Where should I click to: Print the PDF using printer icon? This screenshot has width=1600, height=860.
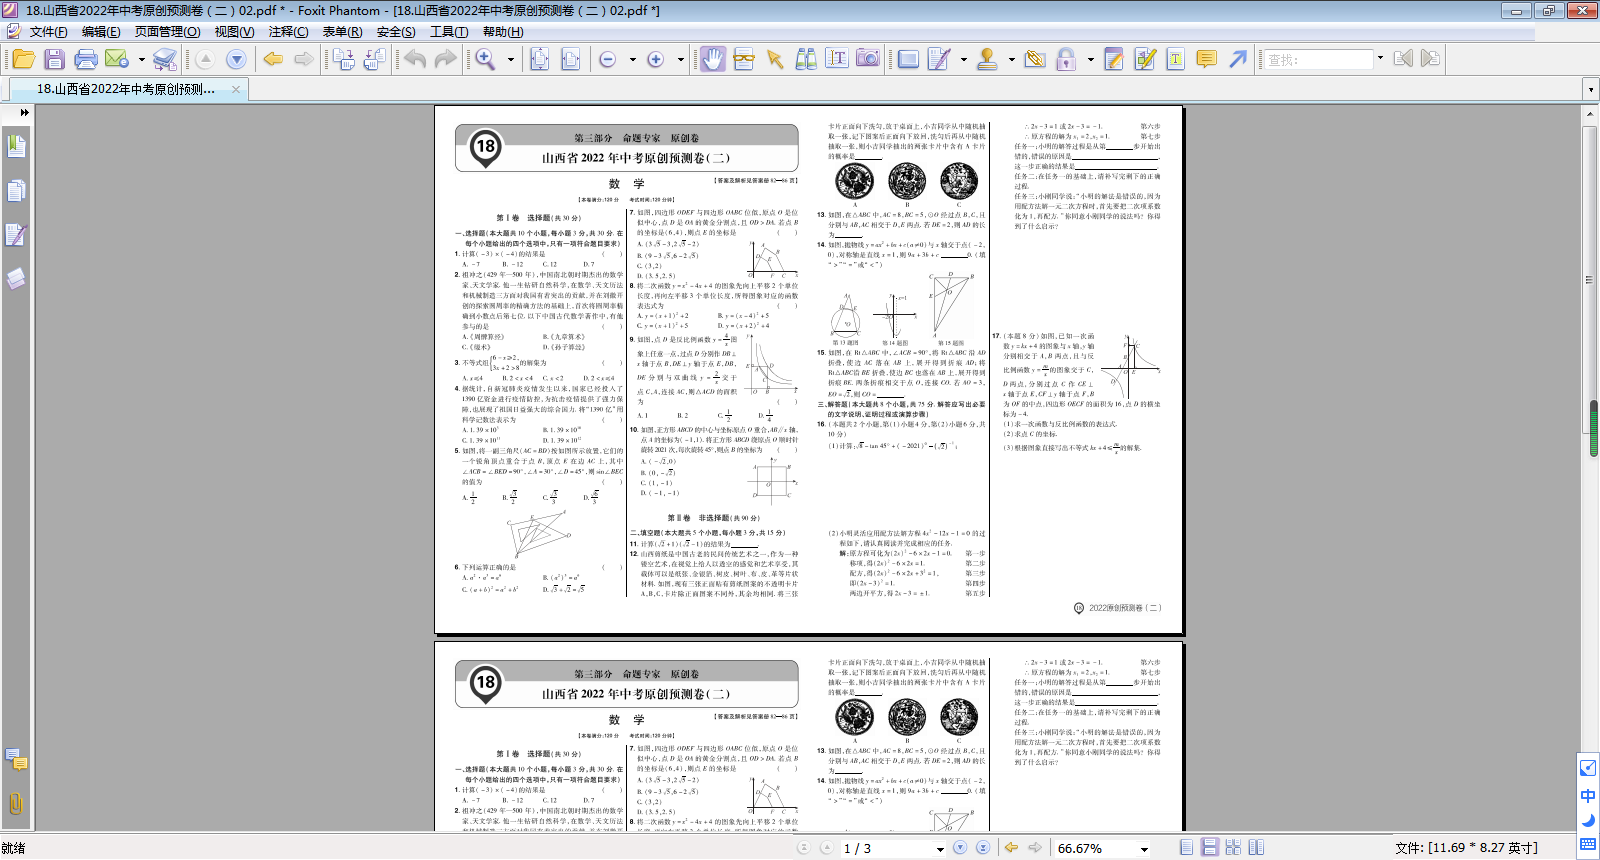point(86,60)
